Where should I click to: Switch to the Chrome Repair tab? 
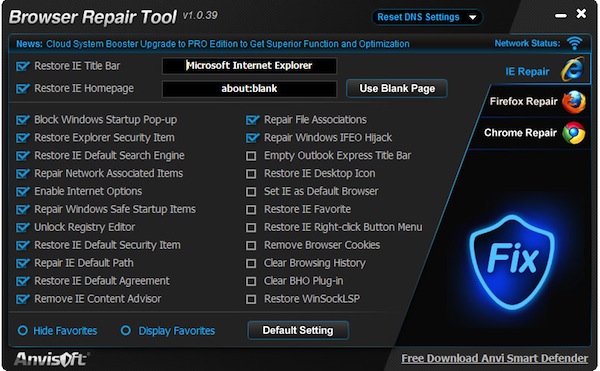(x=532, y=133)
